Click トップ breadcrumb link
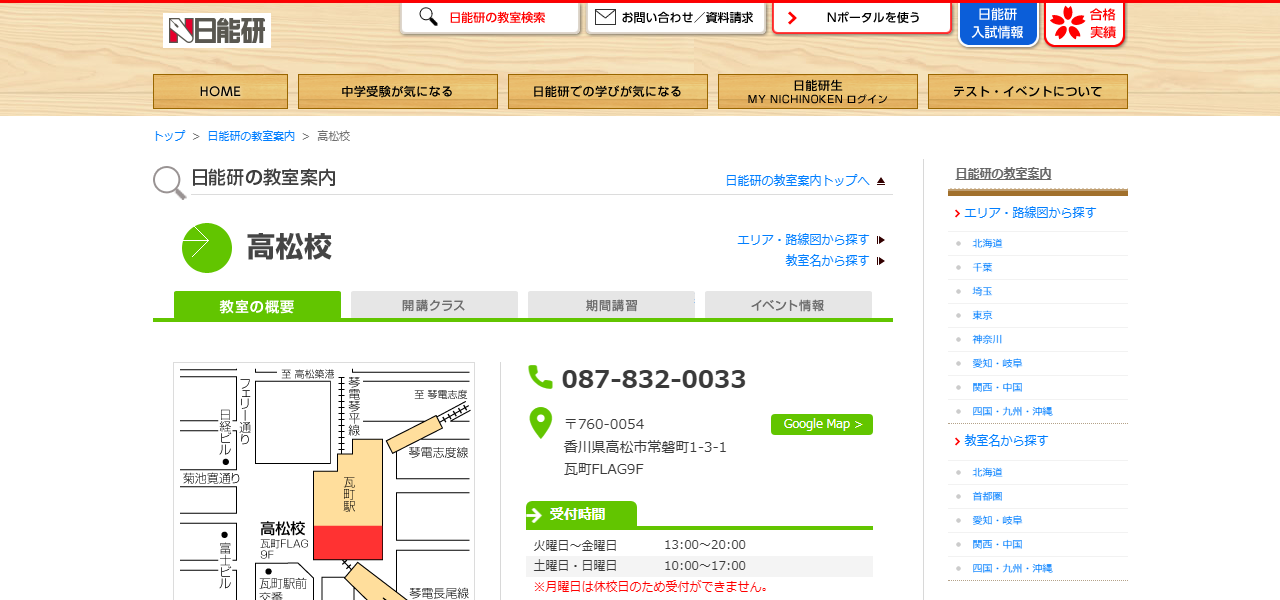 pyautogui.click(x=169, y=136)
